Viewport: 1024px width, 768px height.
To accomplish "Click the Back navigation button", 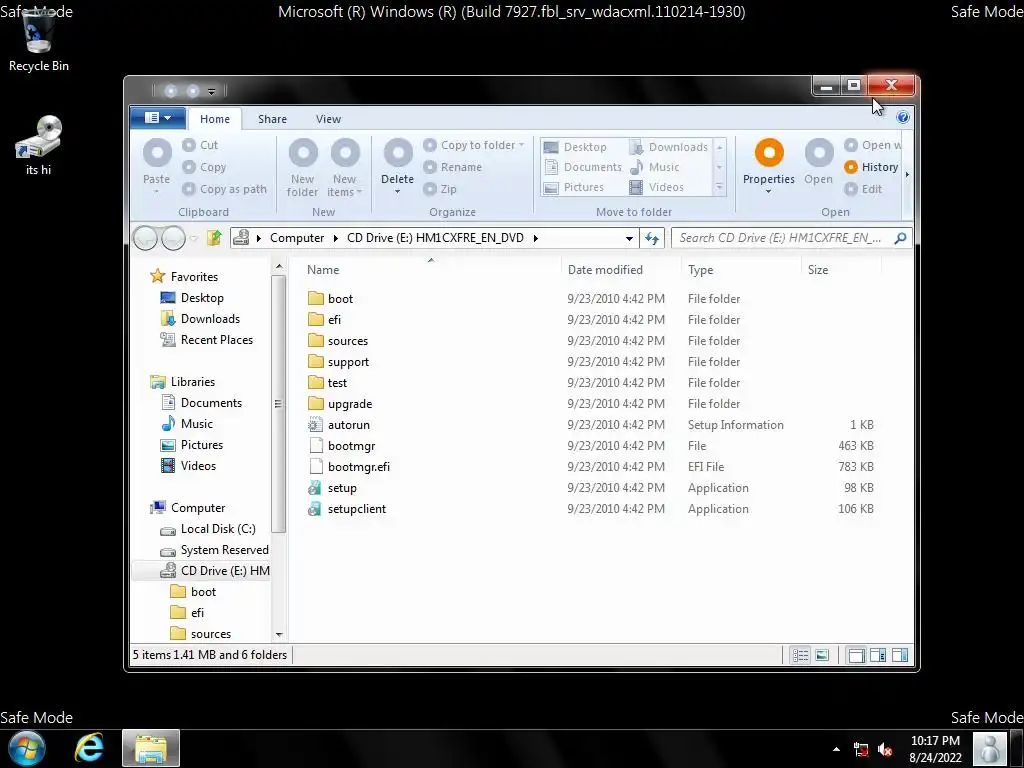I will coord(145,238).
